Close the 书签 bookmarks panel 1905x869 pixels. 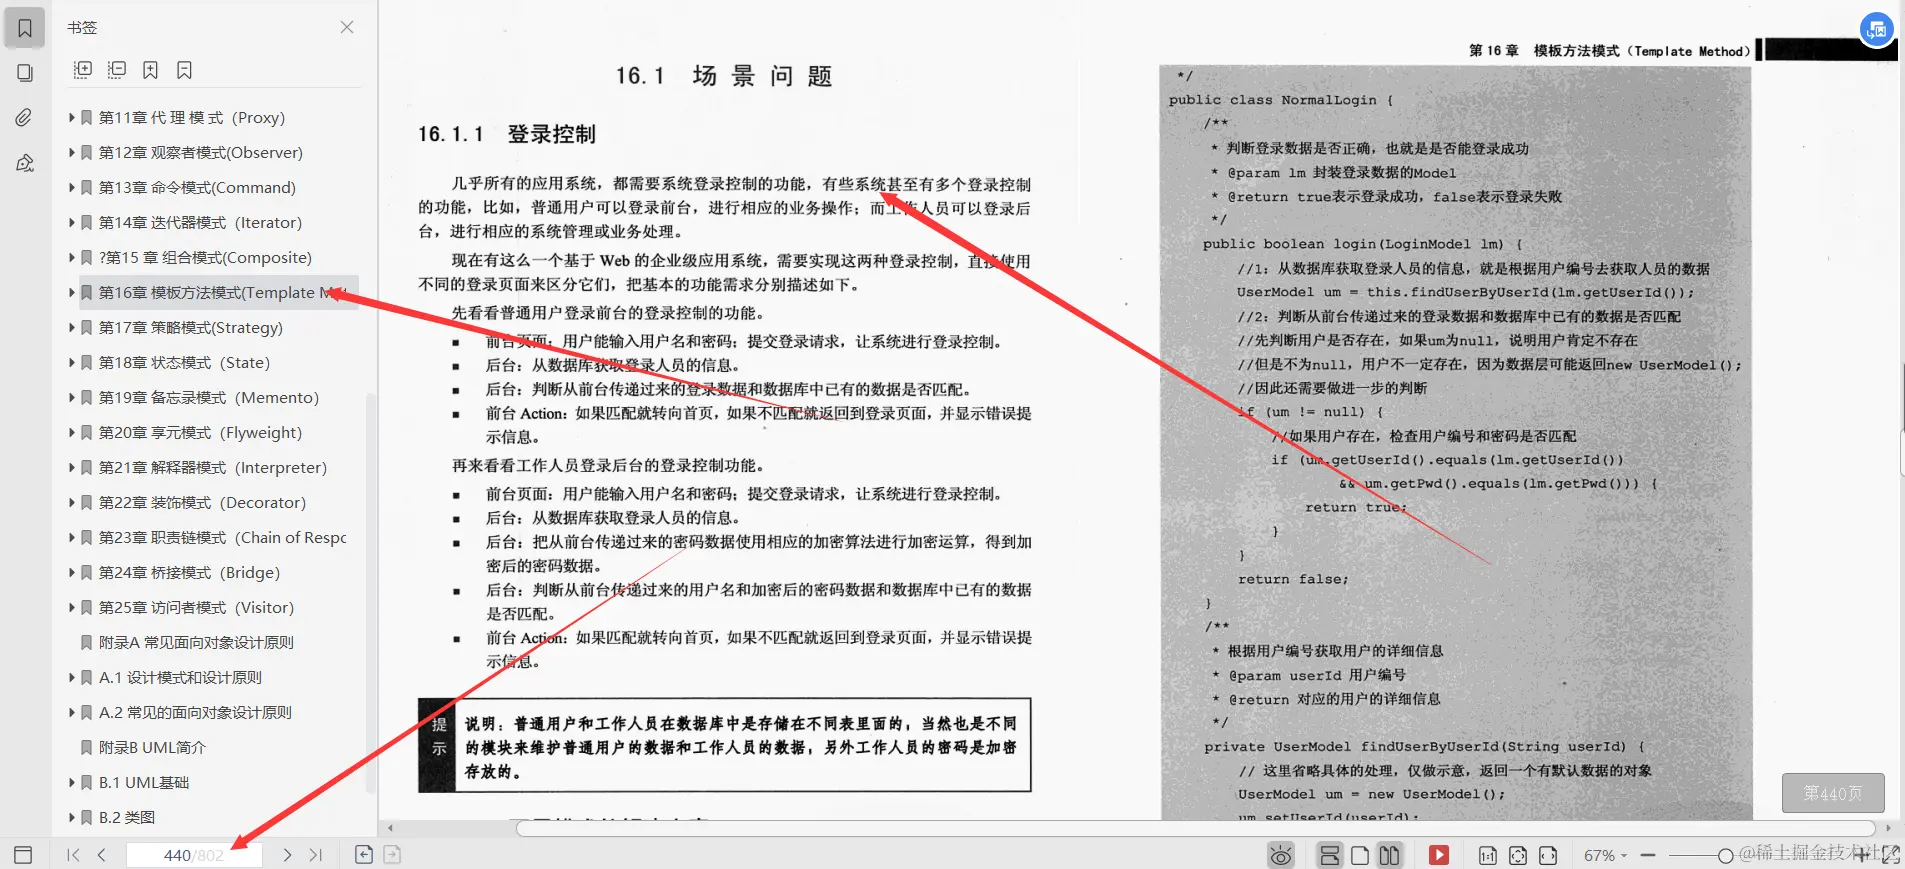click(x=347, y=27)
